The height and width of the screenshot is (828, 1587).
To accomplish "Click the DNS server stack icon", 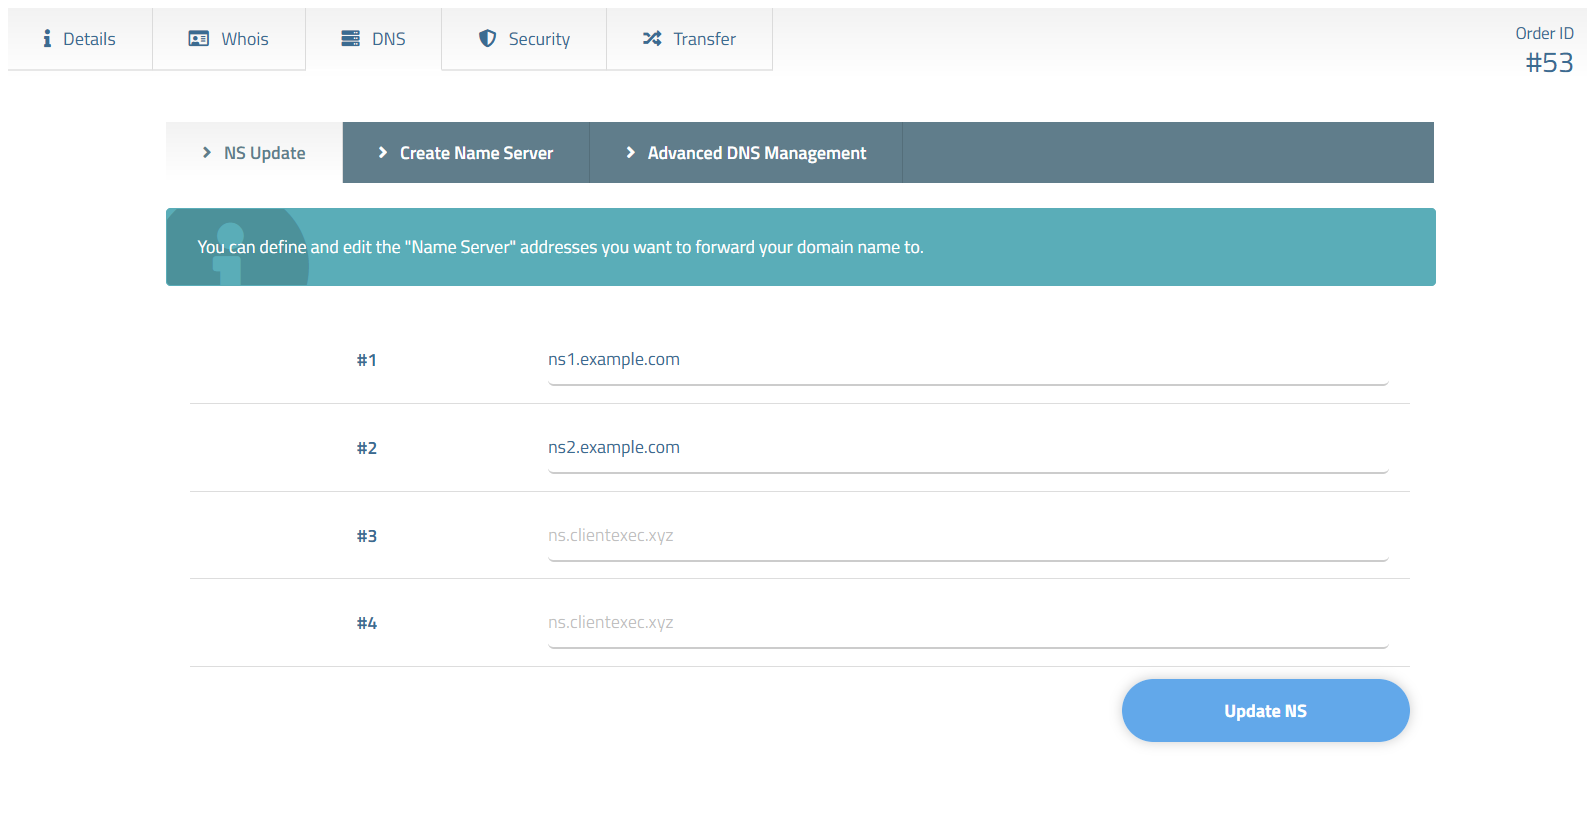I will [x=350, y=39].
